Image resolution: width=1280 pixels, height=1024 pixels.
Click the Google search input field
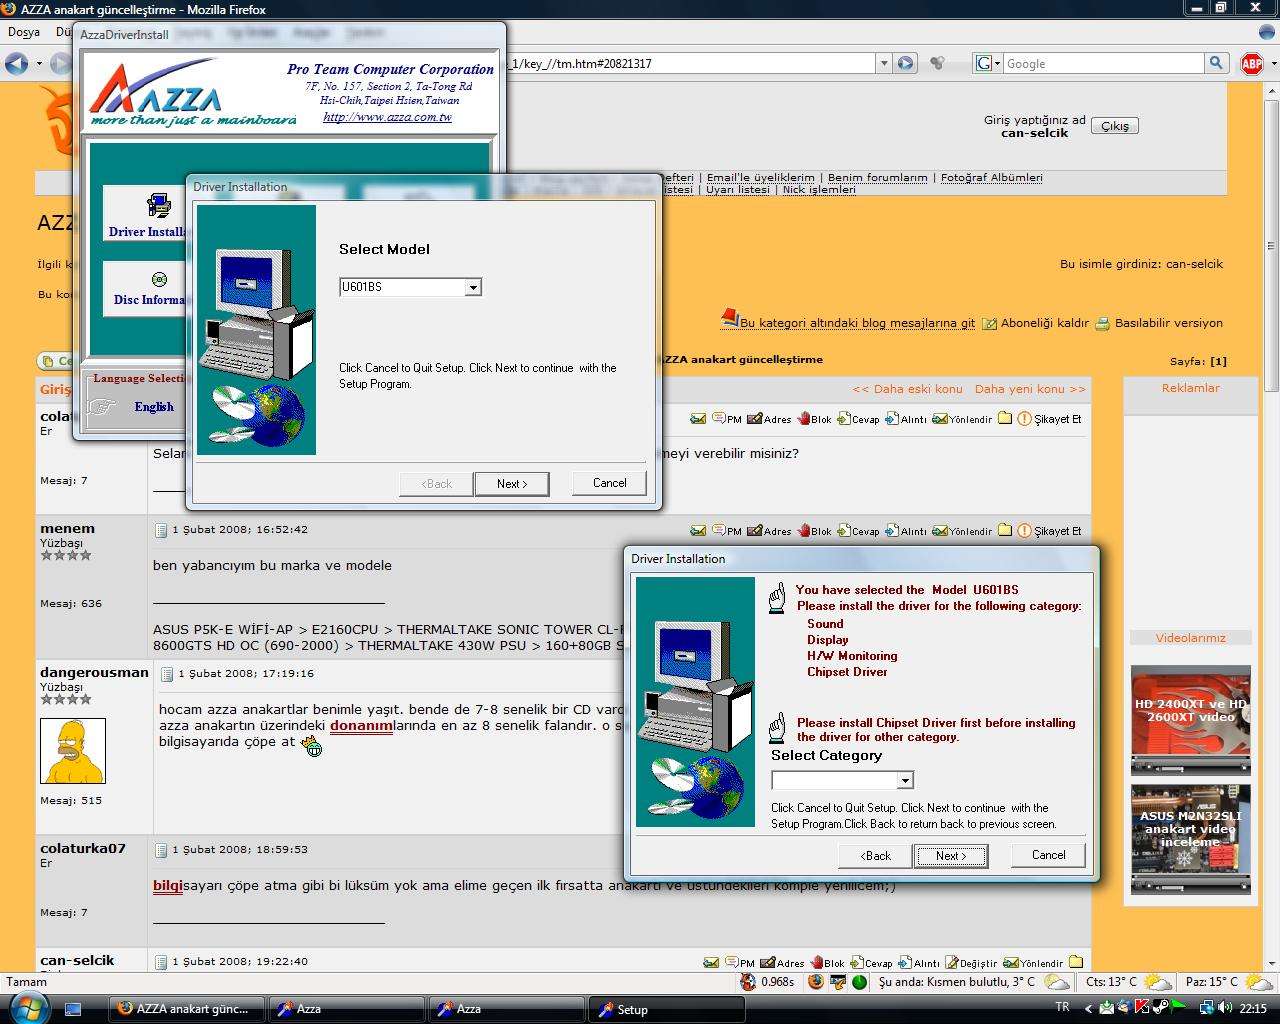click(x=1102, y=63)
